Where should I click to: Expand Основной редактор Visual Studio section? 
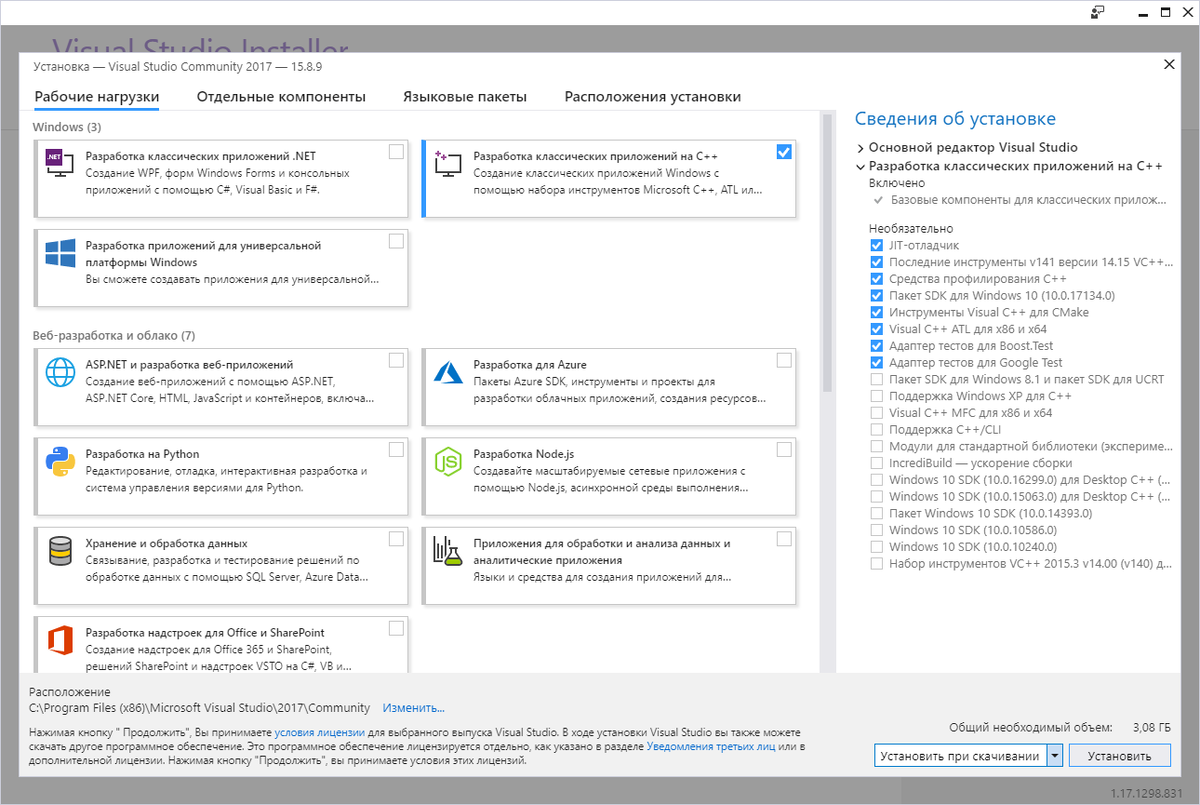[x=860, y=148]
